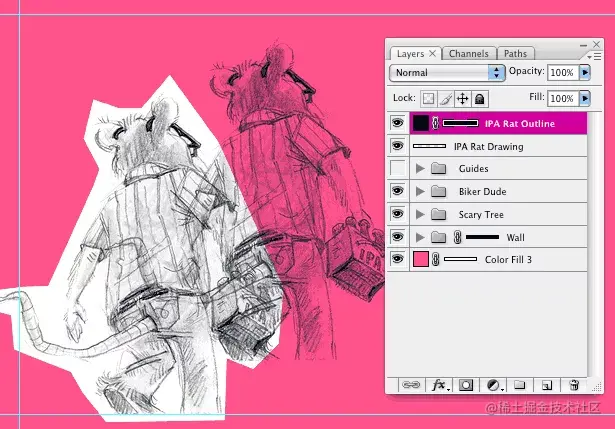Create a new group folder icon
The width and height of the screenshot is (615, 429).
point(520,385)
